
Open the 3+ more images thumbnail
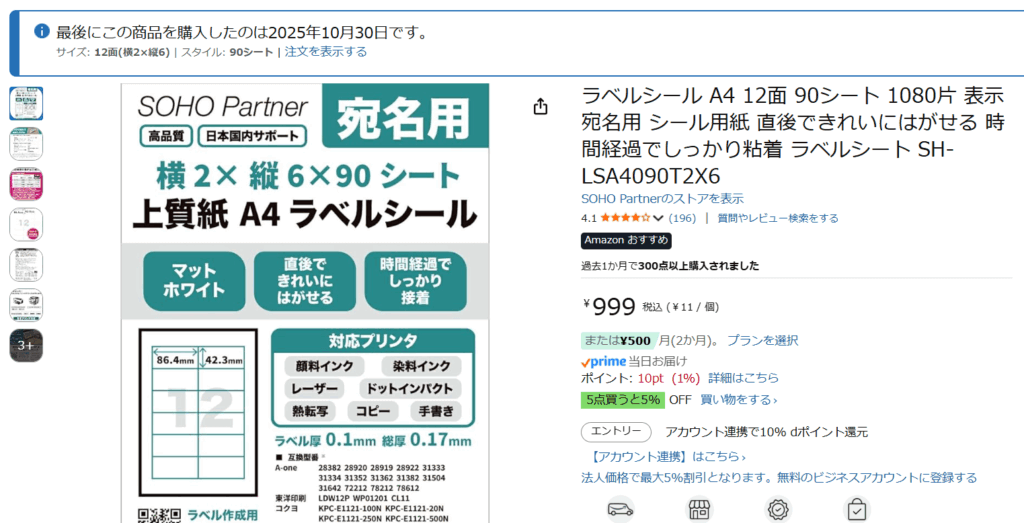pos(26,345)
